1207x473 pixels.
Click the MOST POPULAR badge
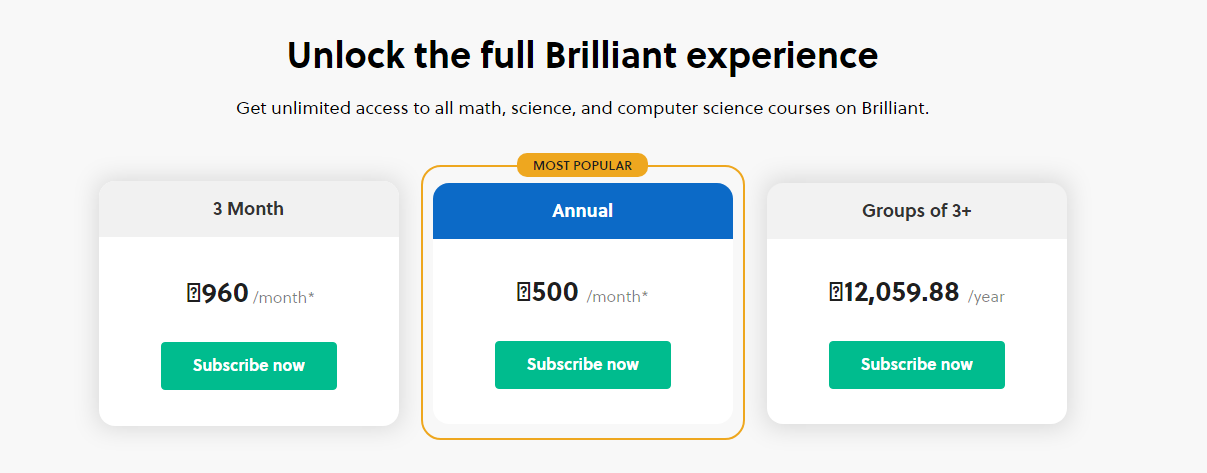[583, 165]
